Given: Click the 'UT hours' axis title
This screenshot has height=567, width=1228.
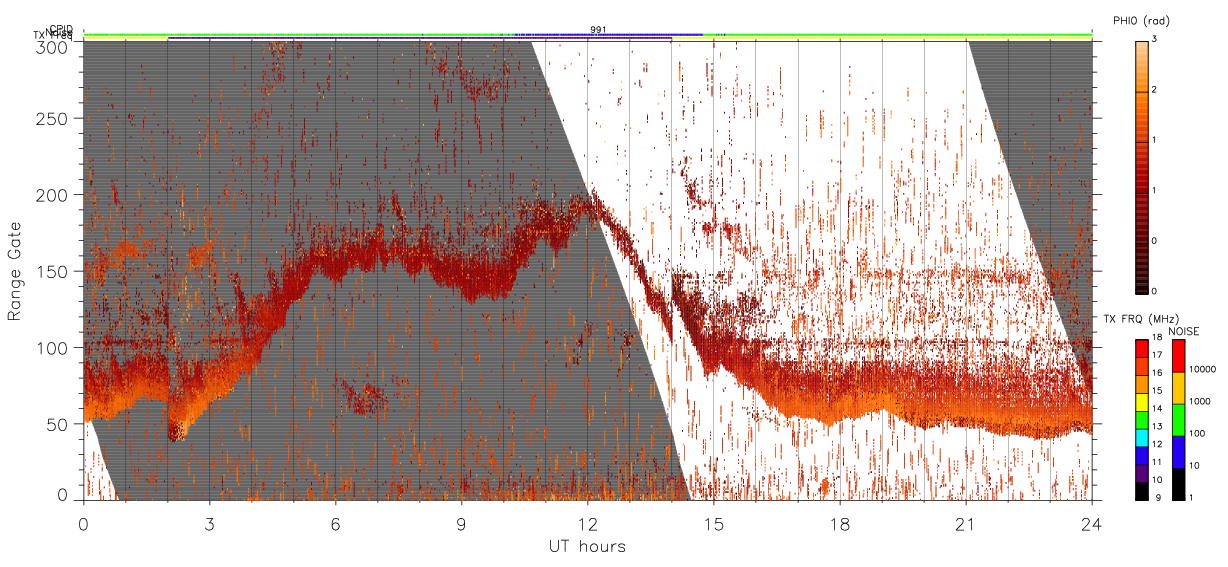Looking at the screenshot, I should pos(587,546).
